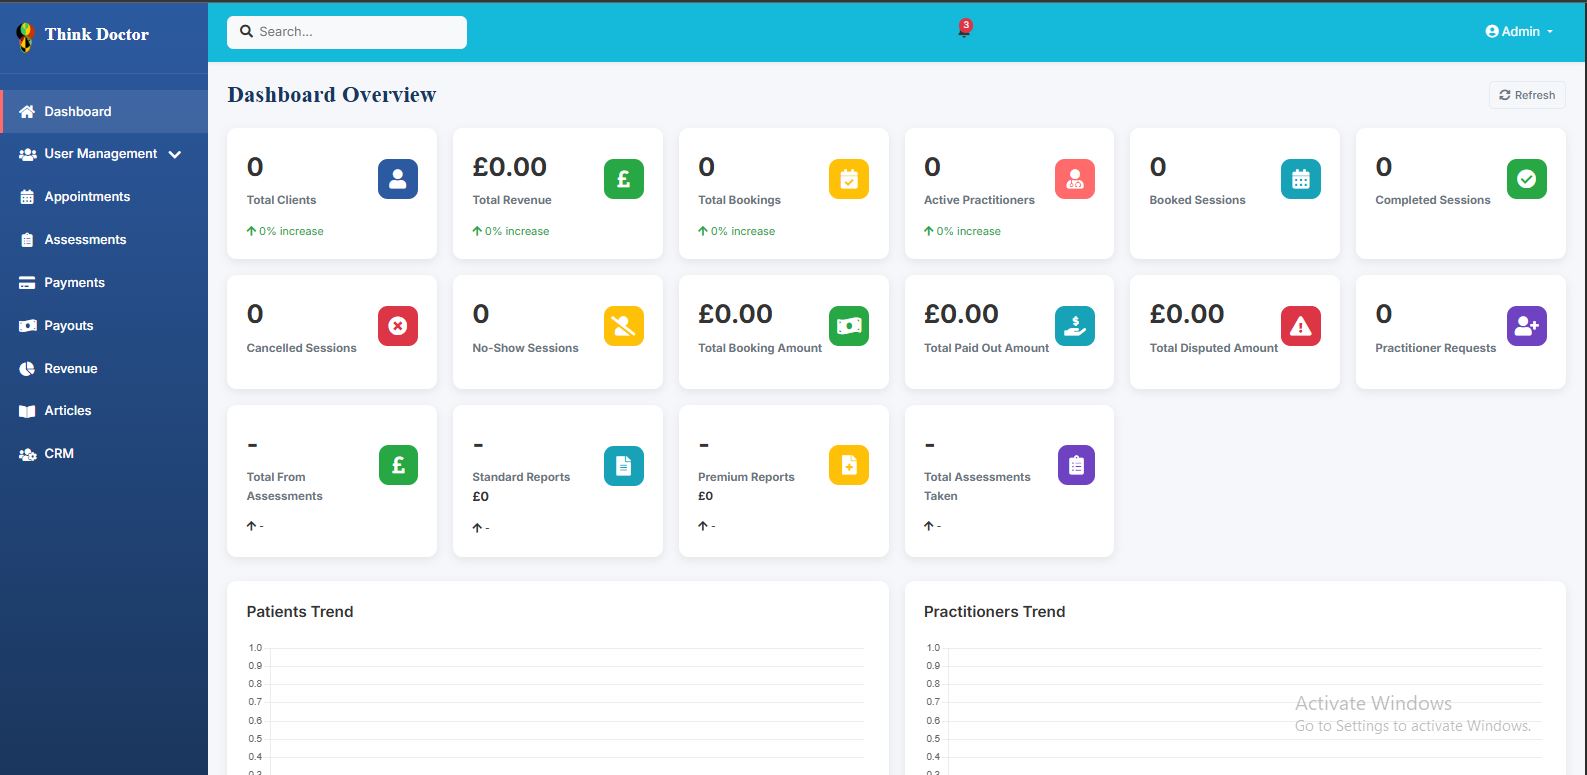Click the Standard Reports document icon
Viewport: 1587px width, 775px height.
tap(624, 465)
